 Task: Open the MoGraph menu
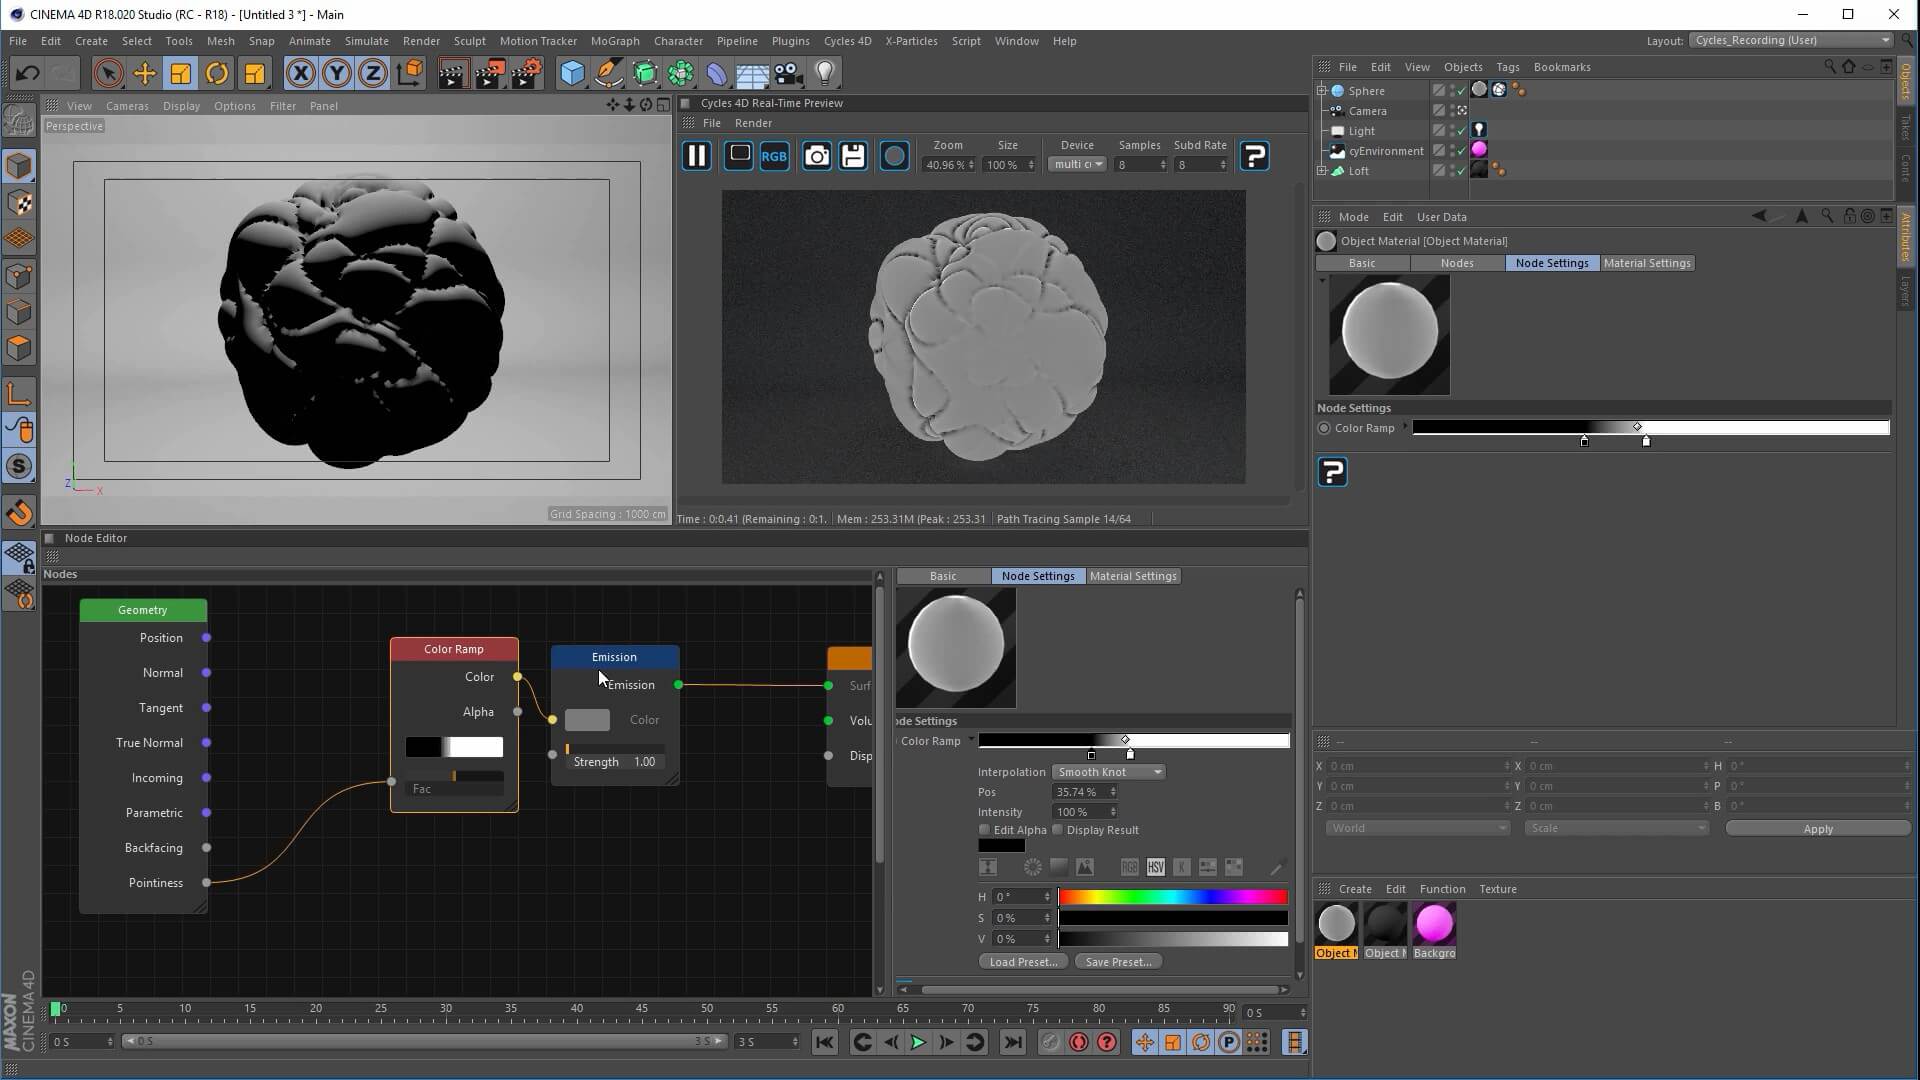(x=614, y=41)
